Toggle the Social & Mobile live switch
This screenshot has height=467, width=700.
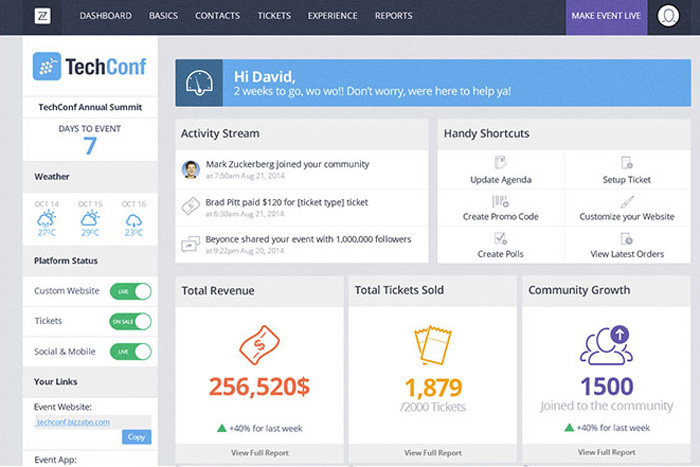click(x=130, y=352)
